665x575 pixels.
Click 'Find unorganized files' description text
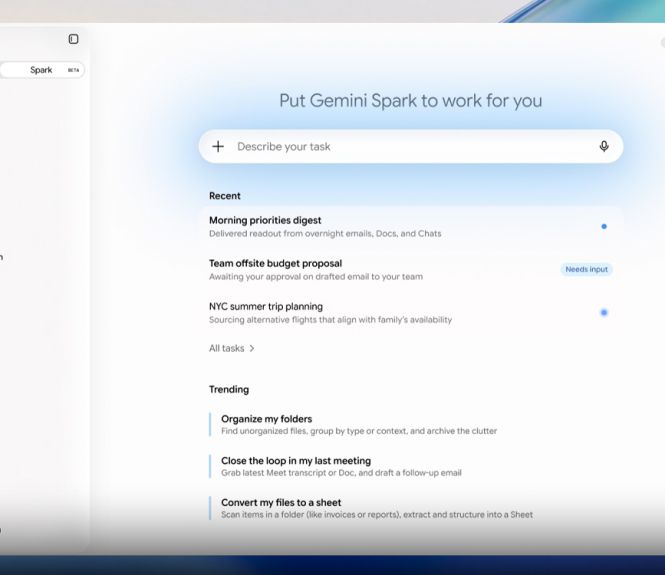click(x=359, y=431)
